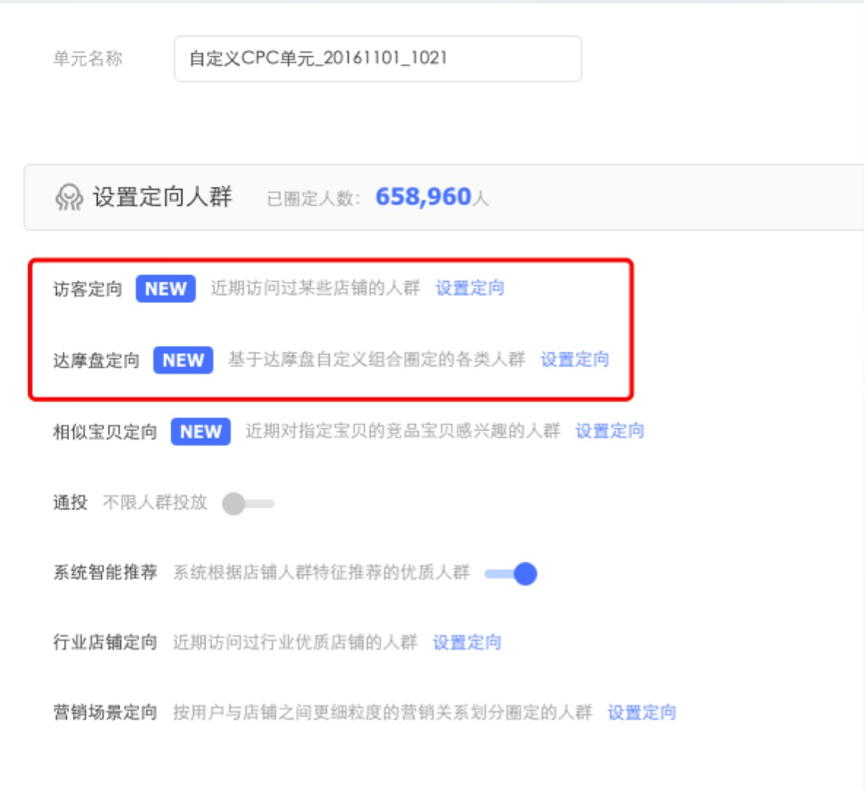Viewport: 865px width, 790px height.
Task: Click the NEW badge next to 达摩盘定向
Action: click(183, 360)
